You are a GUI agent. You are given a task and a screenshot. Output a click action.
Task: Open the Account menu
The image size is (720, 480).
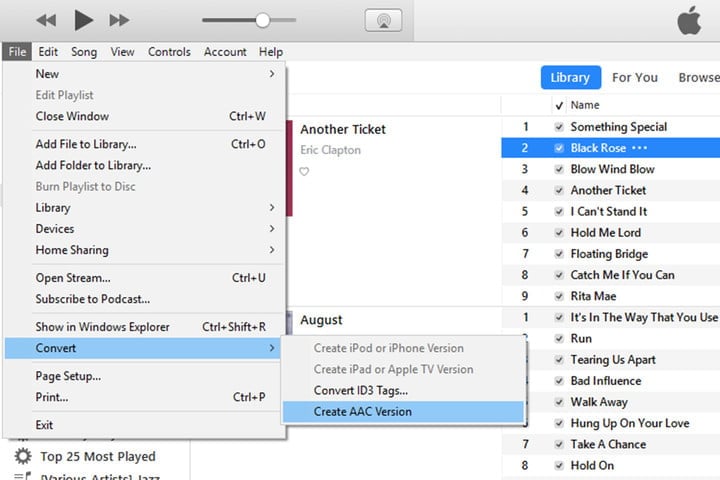click(225, 51)
